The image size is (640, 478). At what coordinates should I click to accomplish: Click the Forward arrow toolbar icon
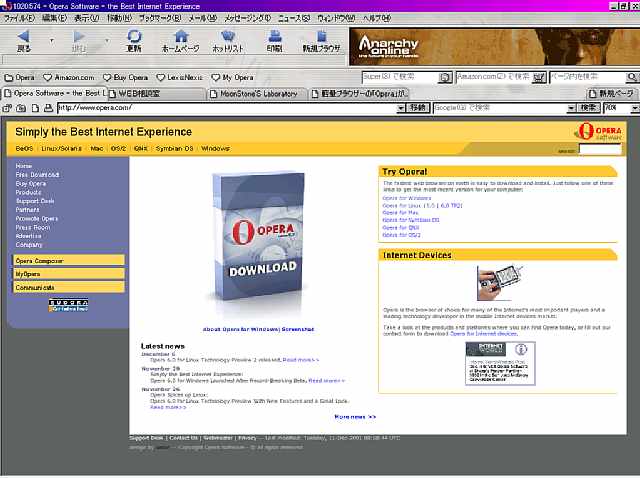tap(79, 36)
